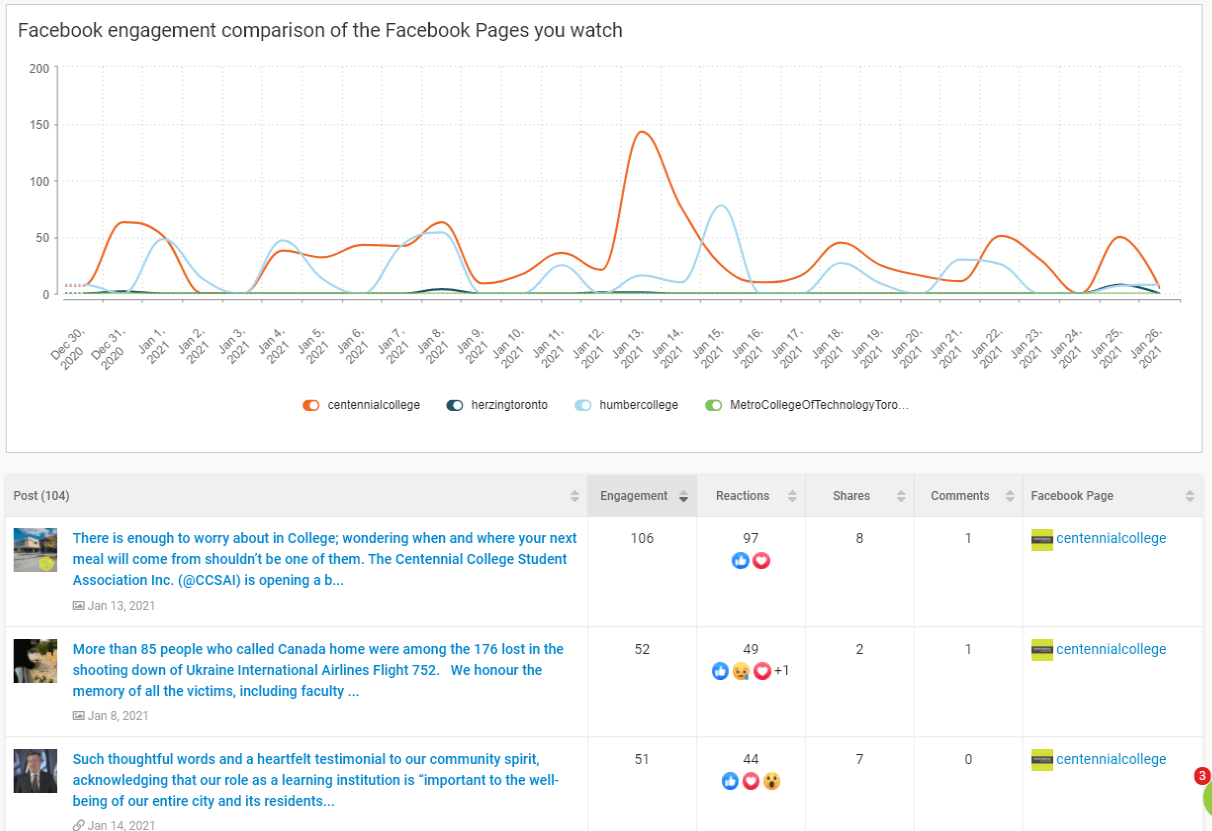Click the image icon beside Jan 8, 2021

[78, 716]
